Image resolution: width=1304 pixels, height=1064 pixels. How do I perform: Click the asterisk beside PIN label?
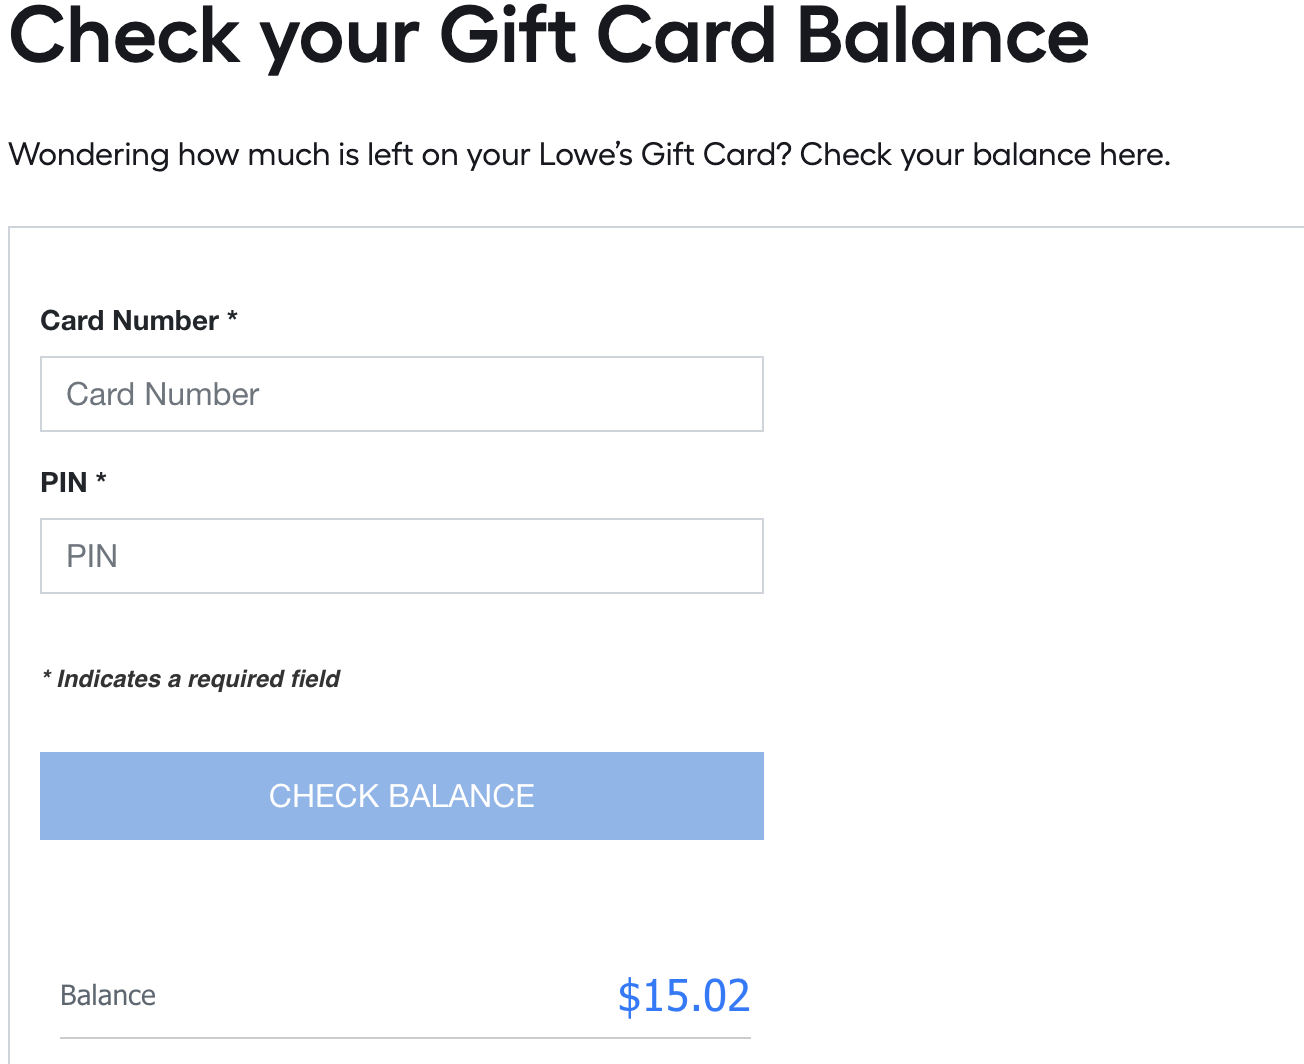[x=101, y=481]
